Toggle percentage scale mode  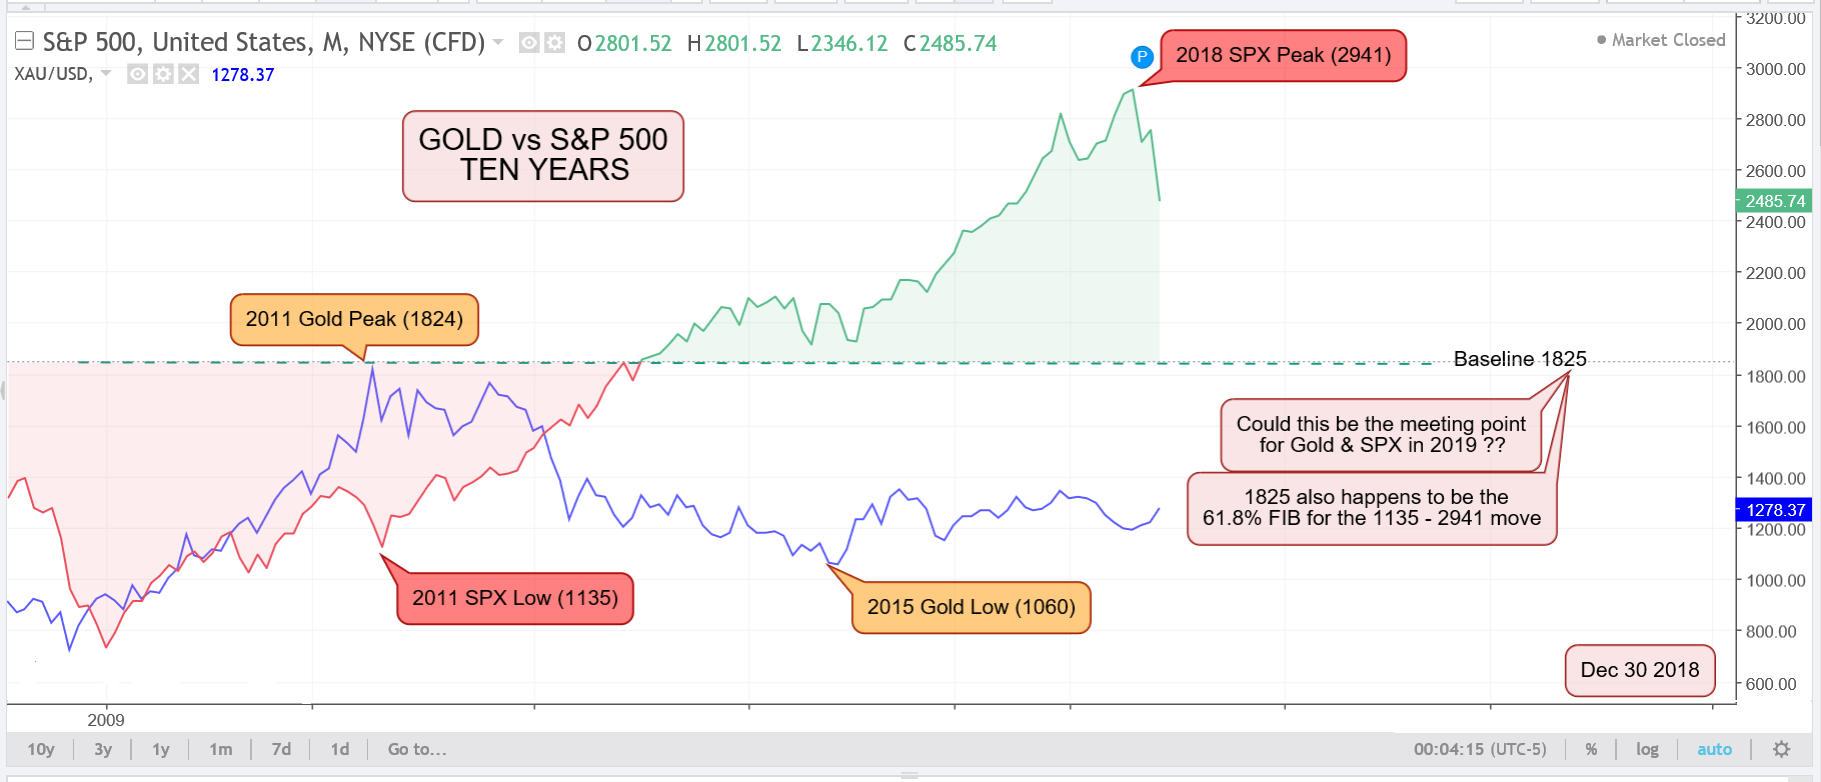(1590, 748)
